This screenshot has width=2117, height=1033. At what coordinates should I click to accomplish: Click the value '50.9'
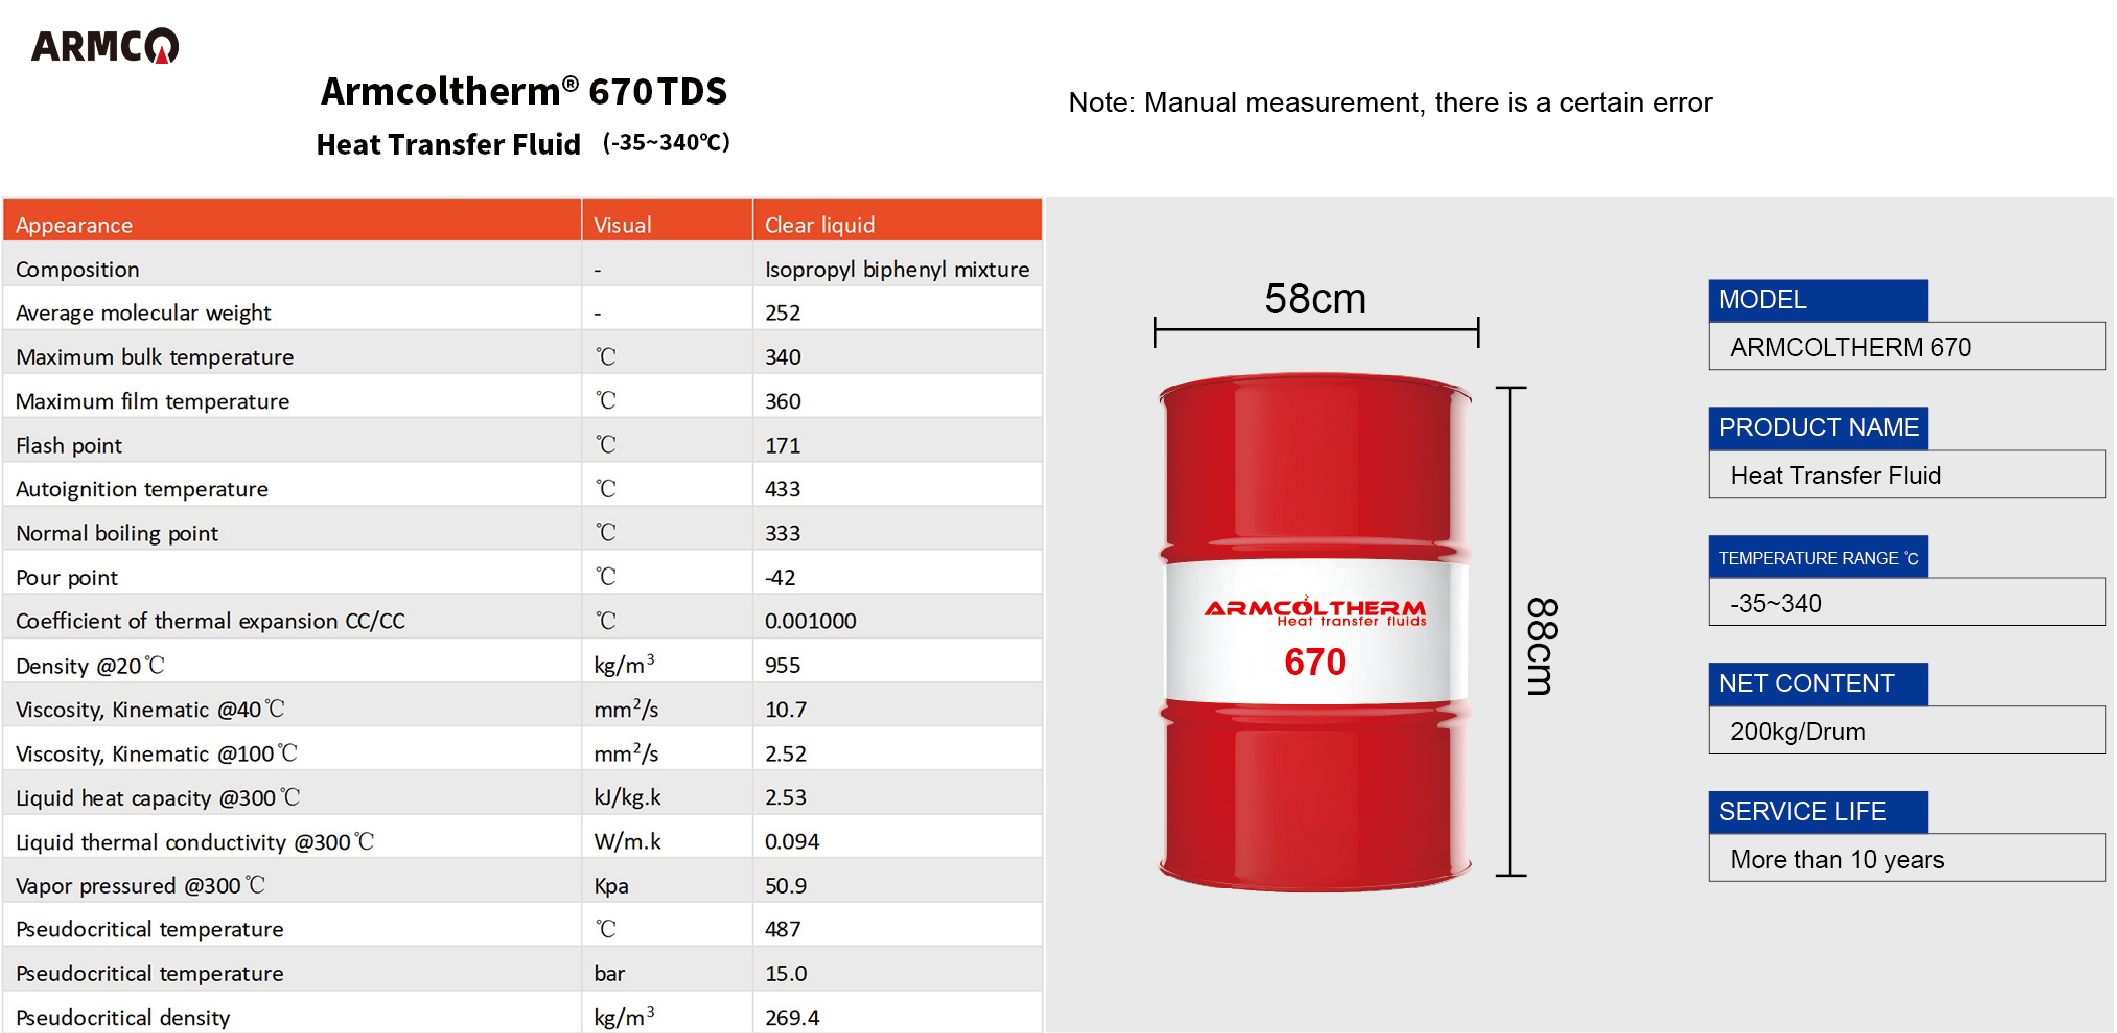(x=786, y=886)
